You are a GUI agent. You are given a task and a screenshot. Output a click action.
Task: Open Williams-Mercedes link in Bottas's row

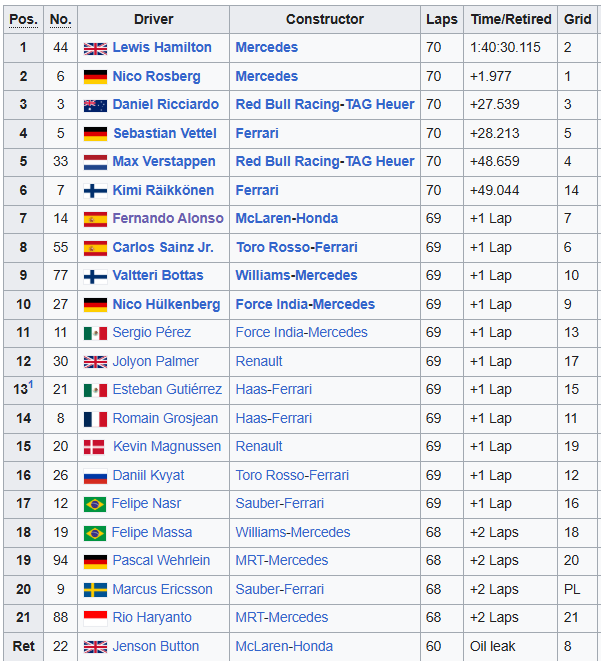click(x=296, y=275)
